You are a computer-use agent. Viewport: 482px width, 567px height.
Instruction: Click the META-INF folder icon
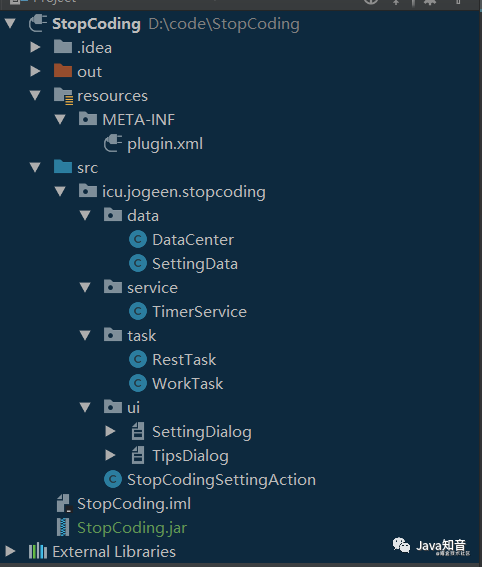click(x=88, y=119)
